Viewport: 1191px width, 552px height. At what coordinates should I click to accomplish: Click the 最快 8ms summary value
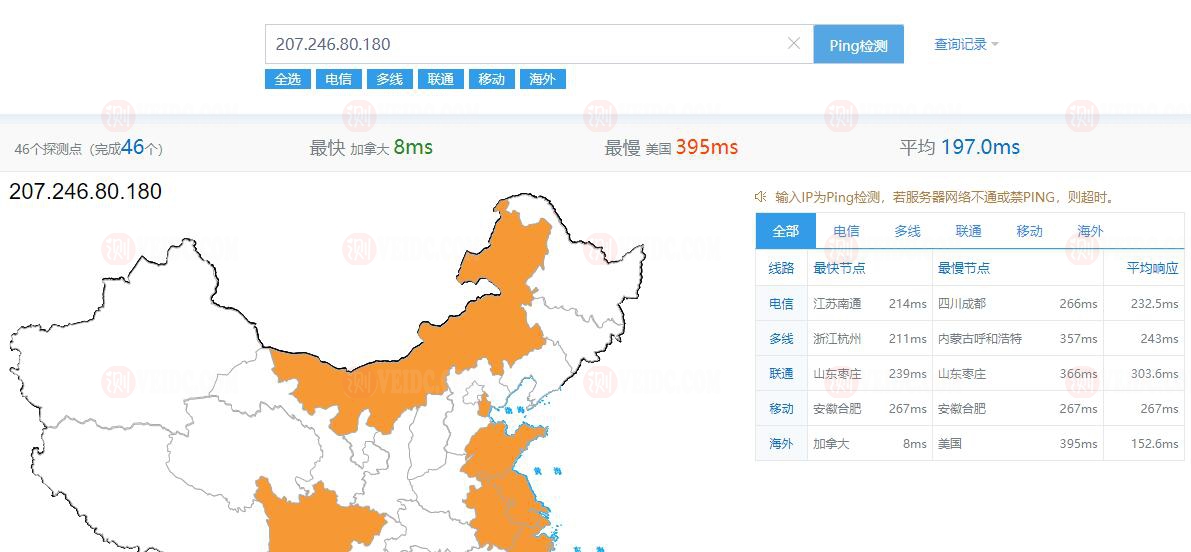(x=413, y=147)
